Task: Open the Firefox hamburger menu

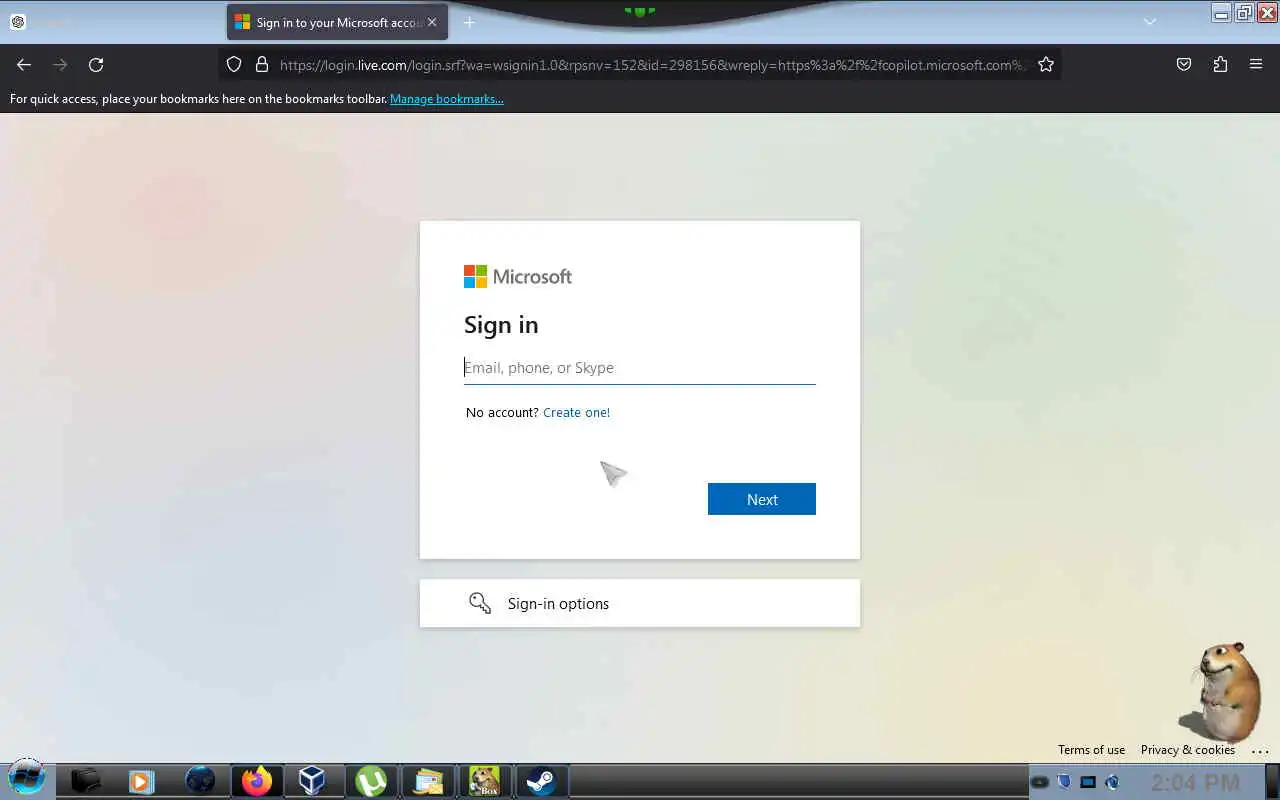Action: pyautogui.click(x=1256, y=64)
